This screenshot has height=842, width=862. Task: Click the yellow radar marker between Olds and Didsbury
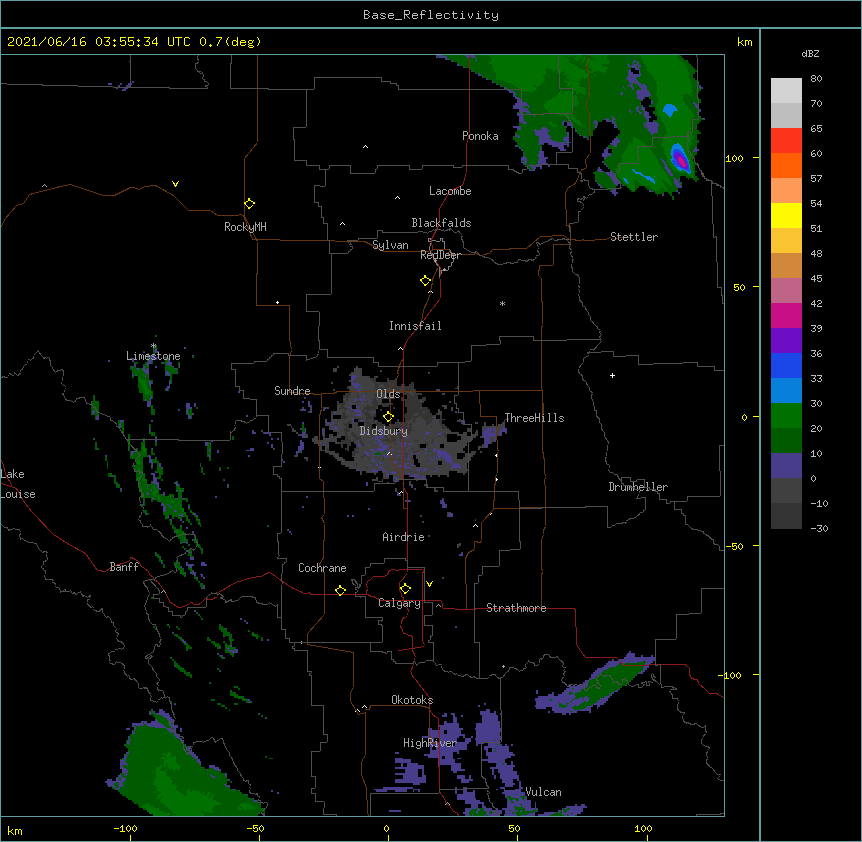click(388, 417)
